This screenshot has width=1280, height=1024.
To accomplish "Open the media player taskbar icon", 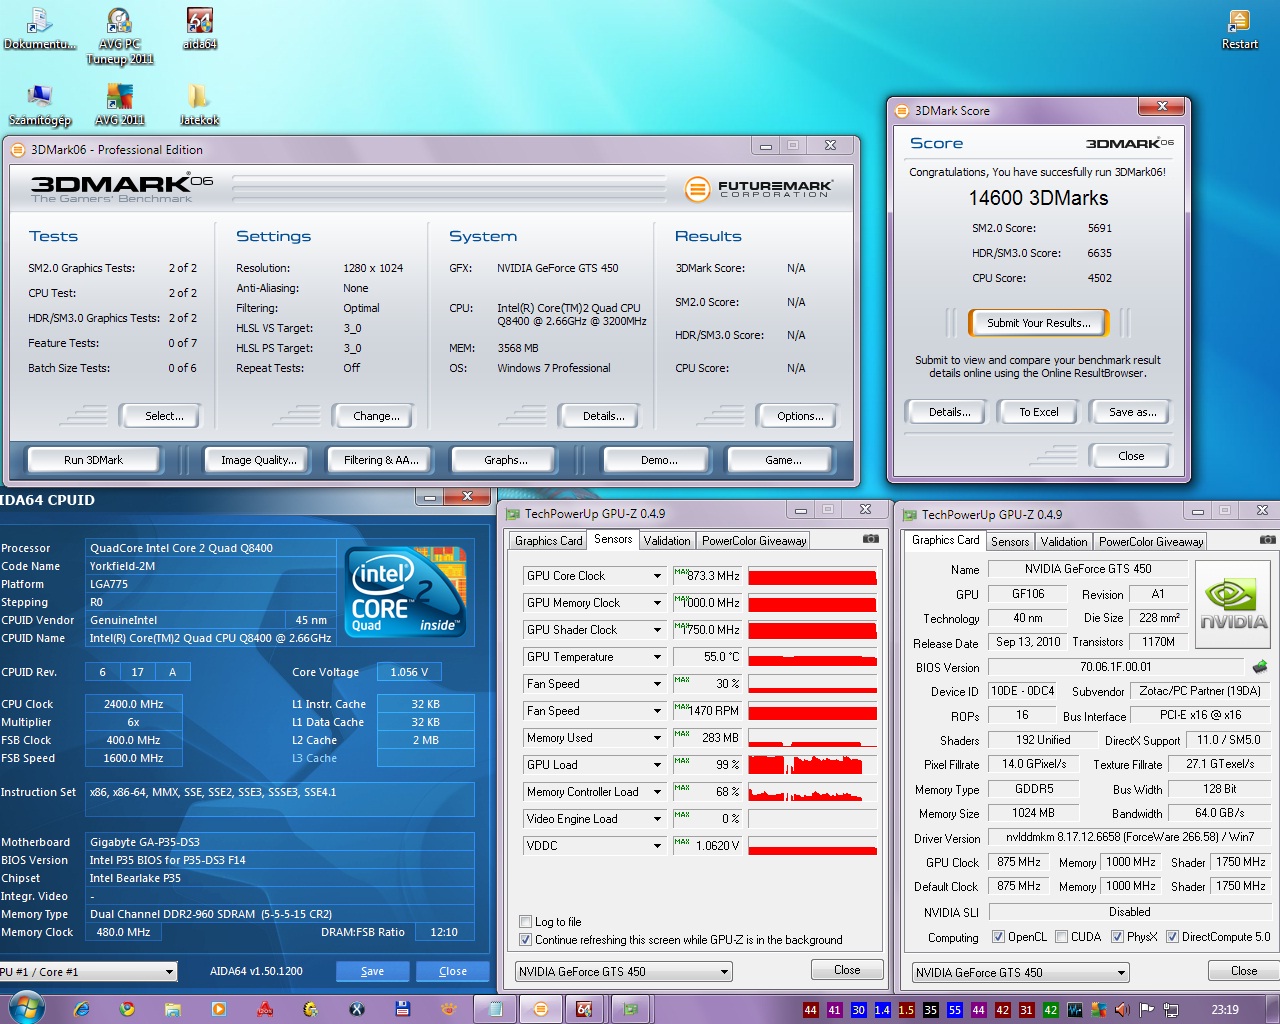I will point(219,1009).
